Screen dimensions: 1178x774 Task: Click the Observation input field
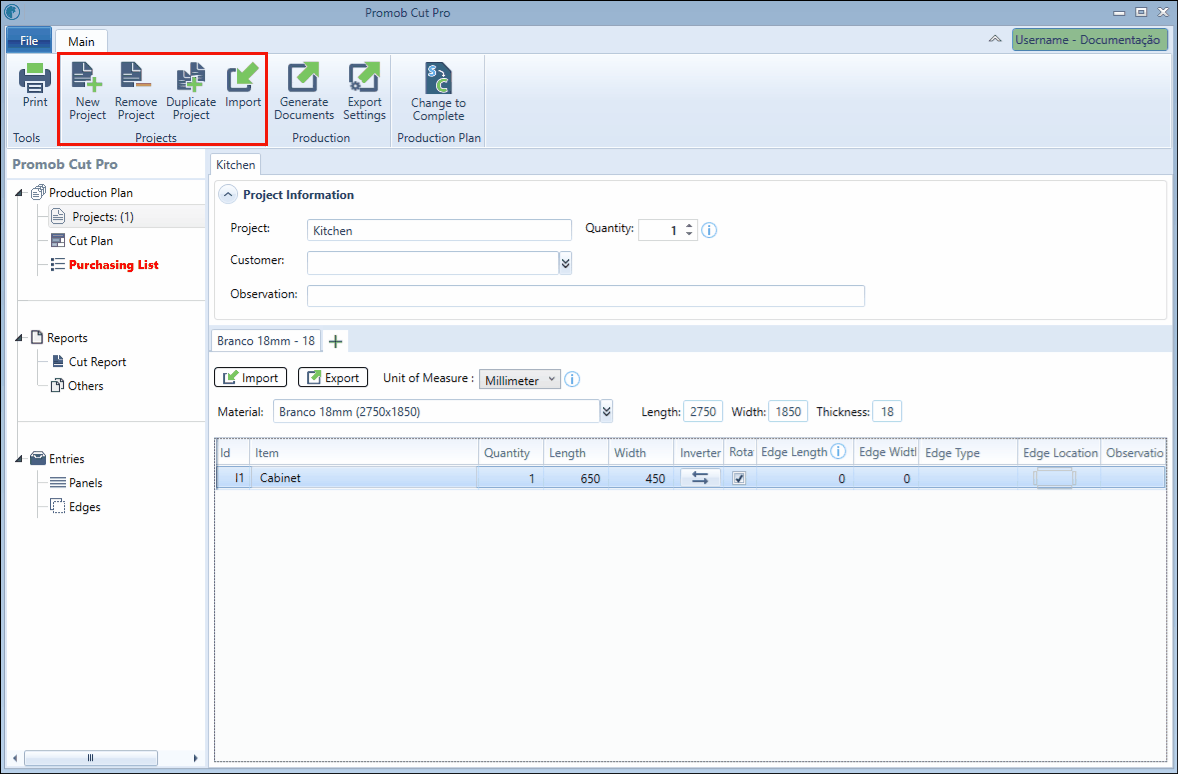click(586, 295)
